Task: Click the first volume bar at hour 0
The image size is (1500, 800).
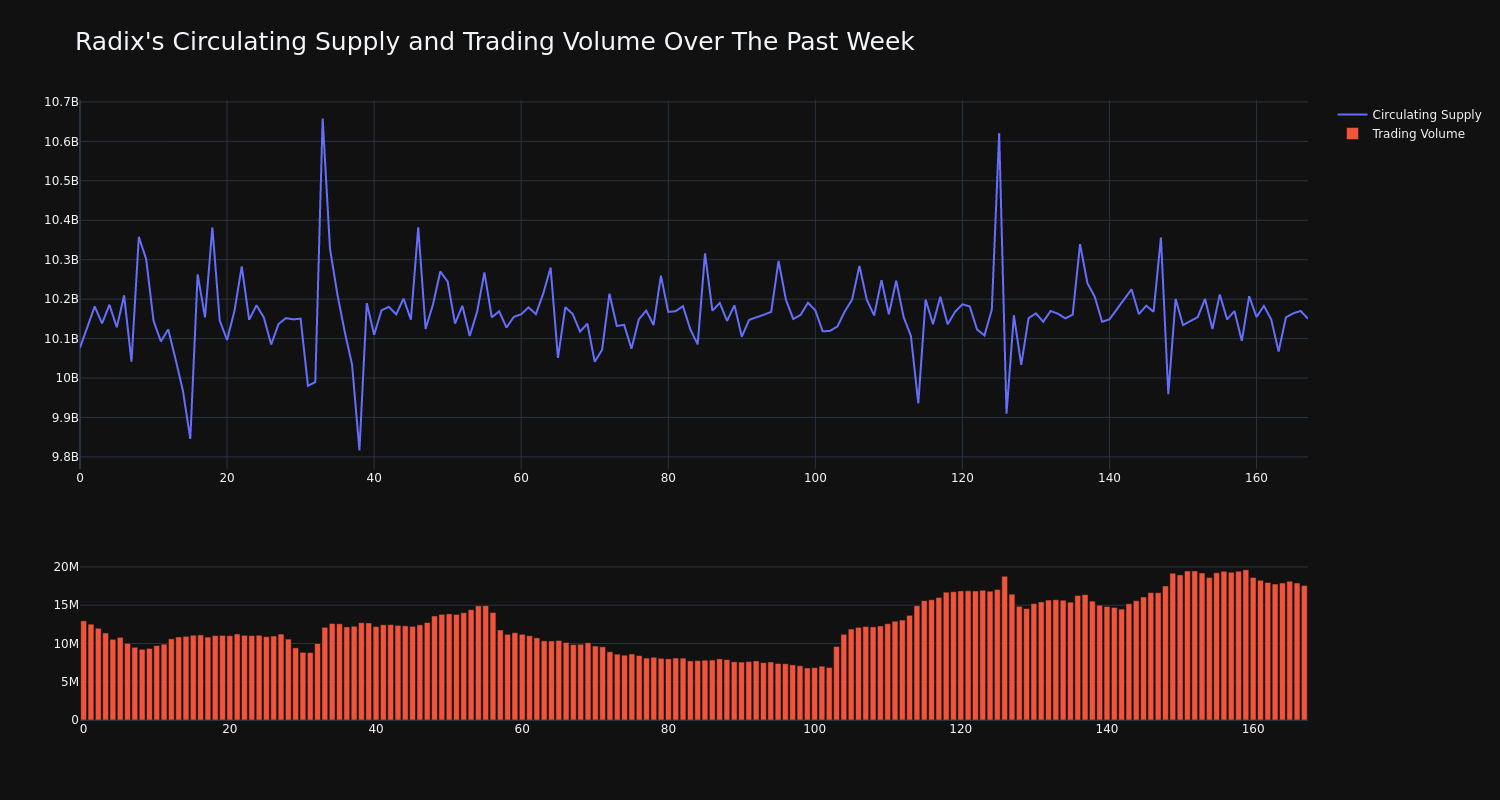Action: pyautogui.click(x=83, y=670)
